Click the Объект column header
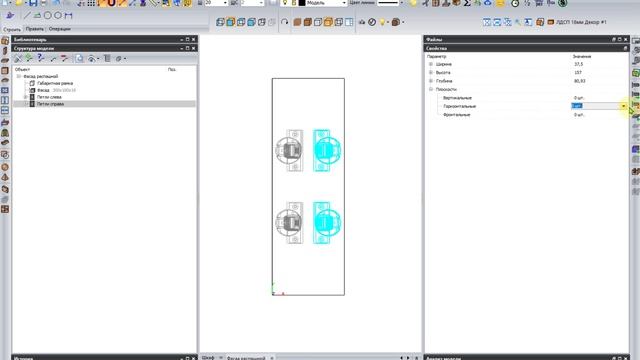This screenshot has height=360, width=640. pos(22,69)
